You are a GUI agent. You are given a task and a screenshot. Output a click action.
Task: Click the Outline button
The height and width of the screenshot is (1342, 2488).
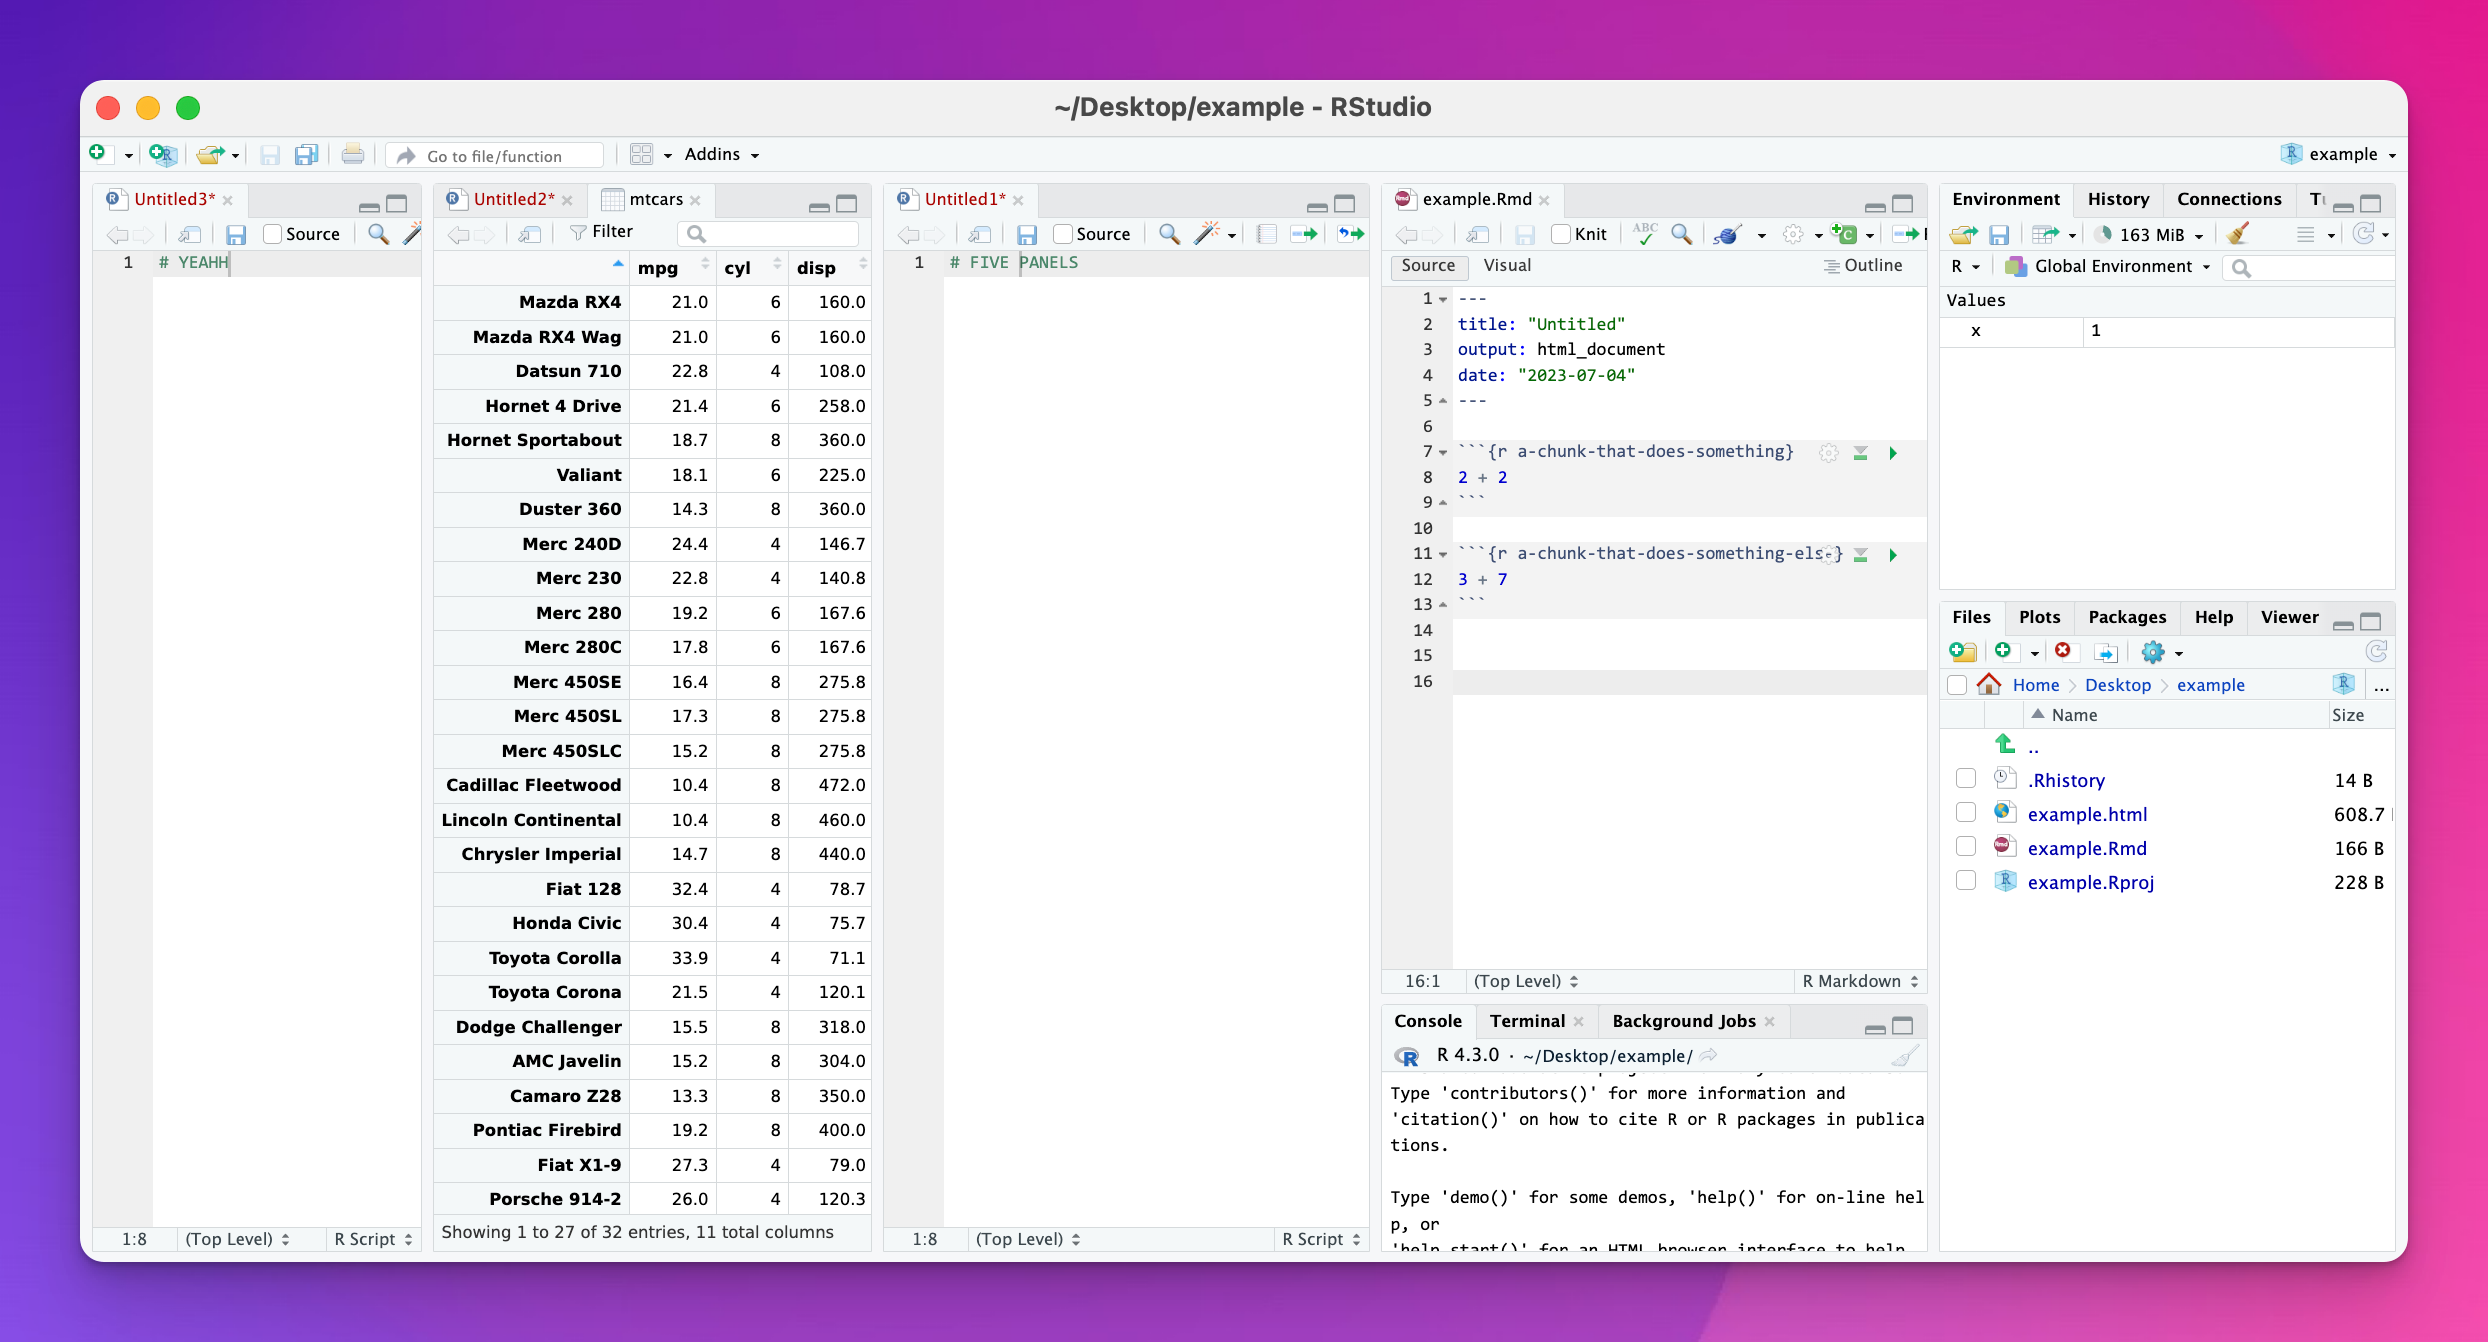pos(1863,266)
